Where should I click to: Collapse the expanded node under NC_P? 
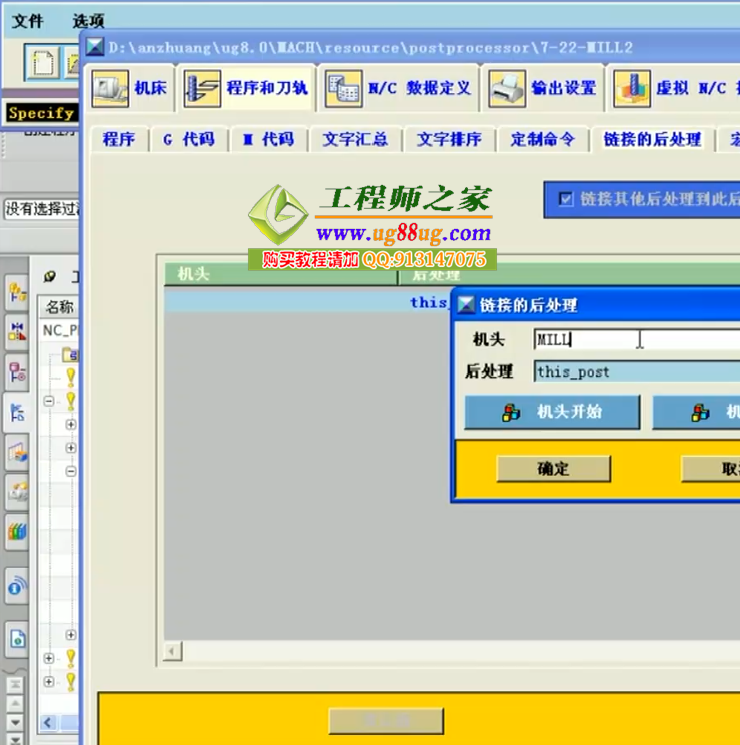point(49,400)
